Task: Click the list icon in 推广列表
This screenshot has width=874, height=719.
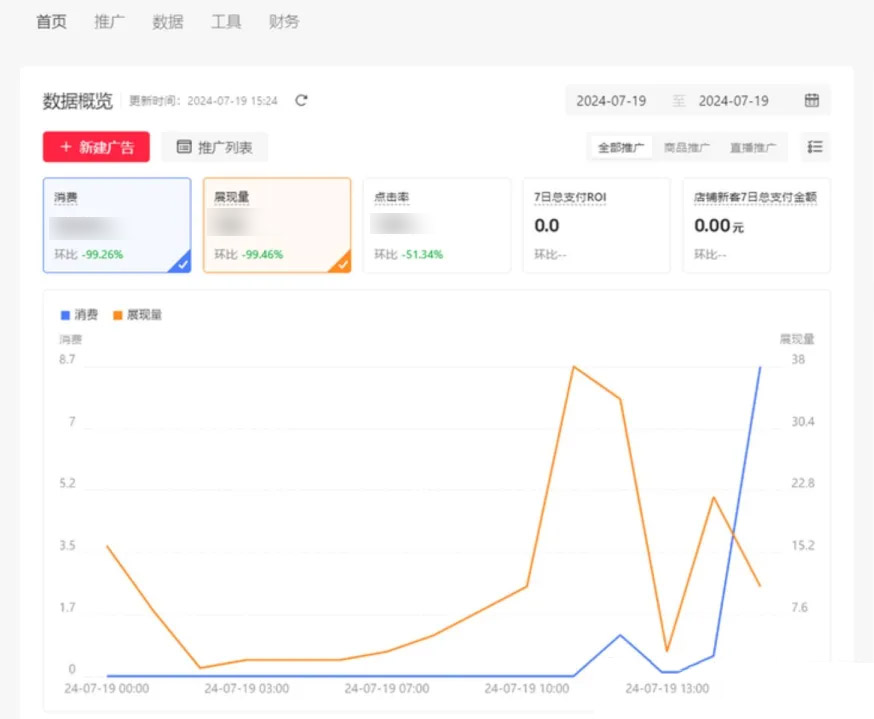Action: pos(184,147)
